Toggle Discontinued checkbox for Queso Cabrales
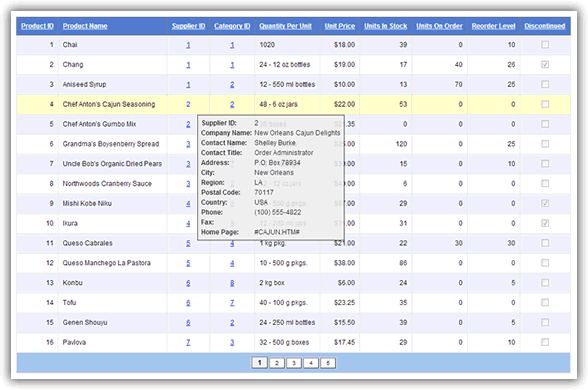This screenshot has width=588, height=390. tap(545, 243)
